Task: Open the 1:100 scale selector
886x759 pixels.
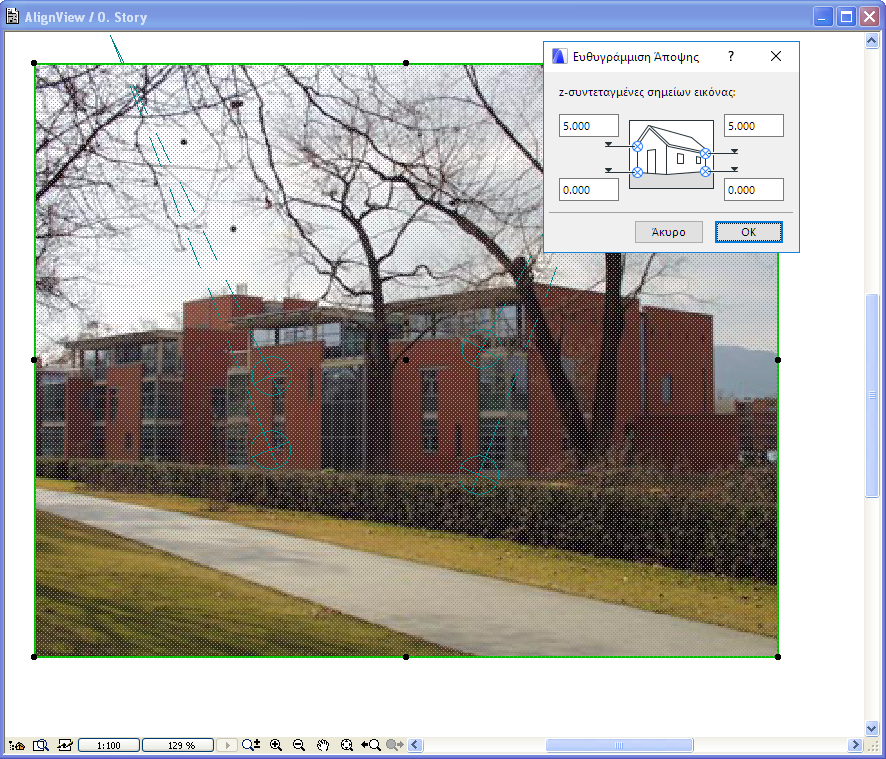Action: (x=108, y=745)
